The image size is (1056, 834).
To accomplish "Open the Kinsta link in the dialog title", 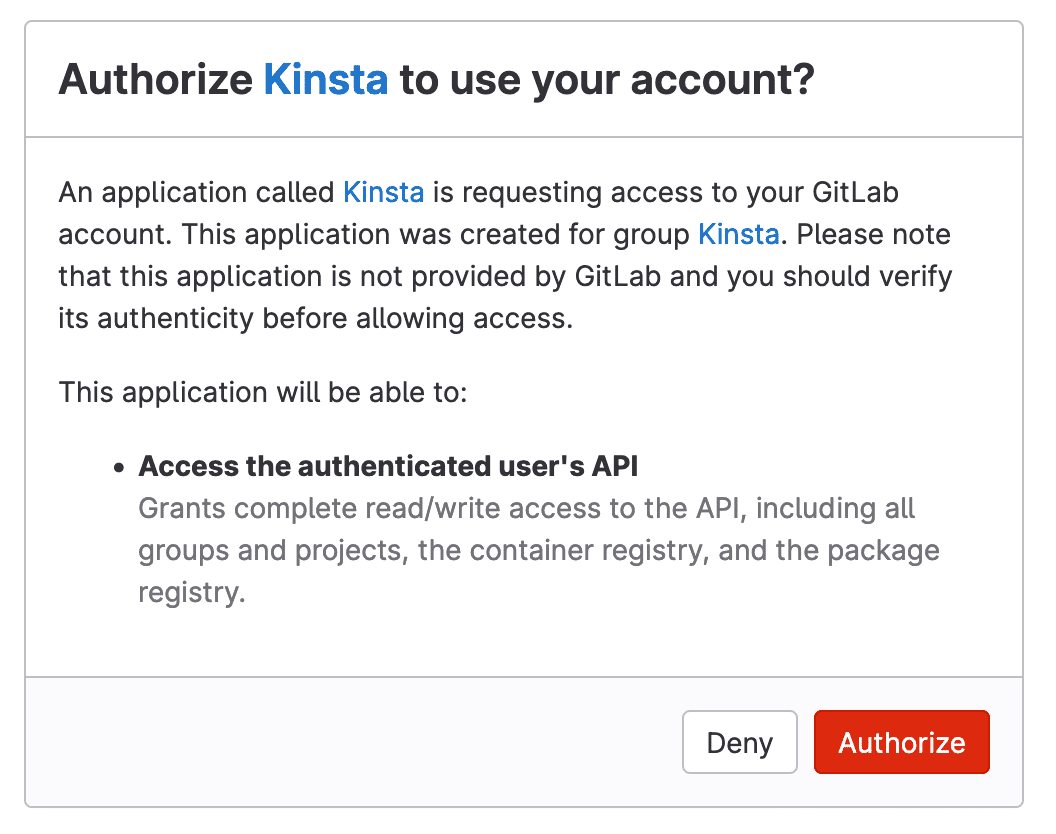I will tap(326, 79).
